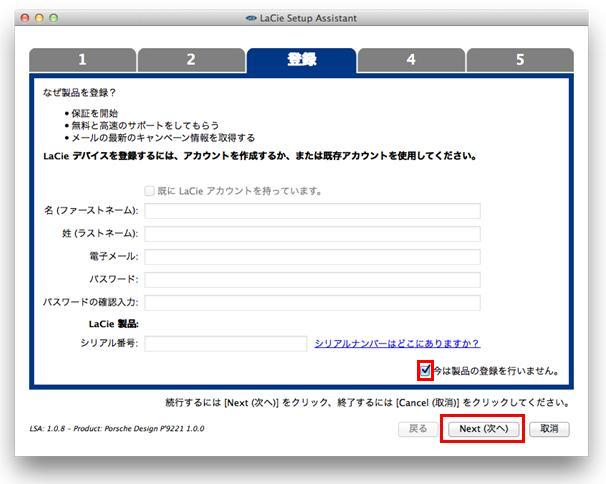Click the LSA version text at bottom

[x=117, y=428]
